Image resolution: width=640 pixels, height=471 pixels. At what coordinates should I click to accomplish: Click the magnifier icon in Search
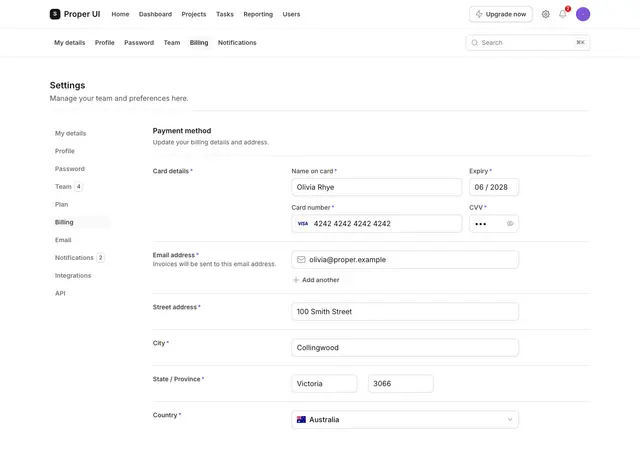475,43
